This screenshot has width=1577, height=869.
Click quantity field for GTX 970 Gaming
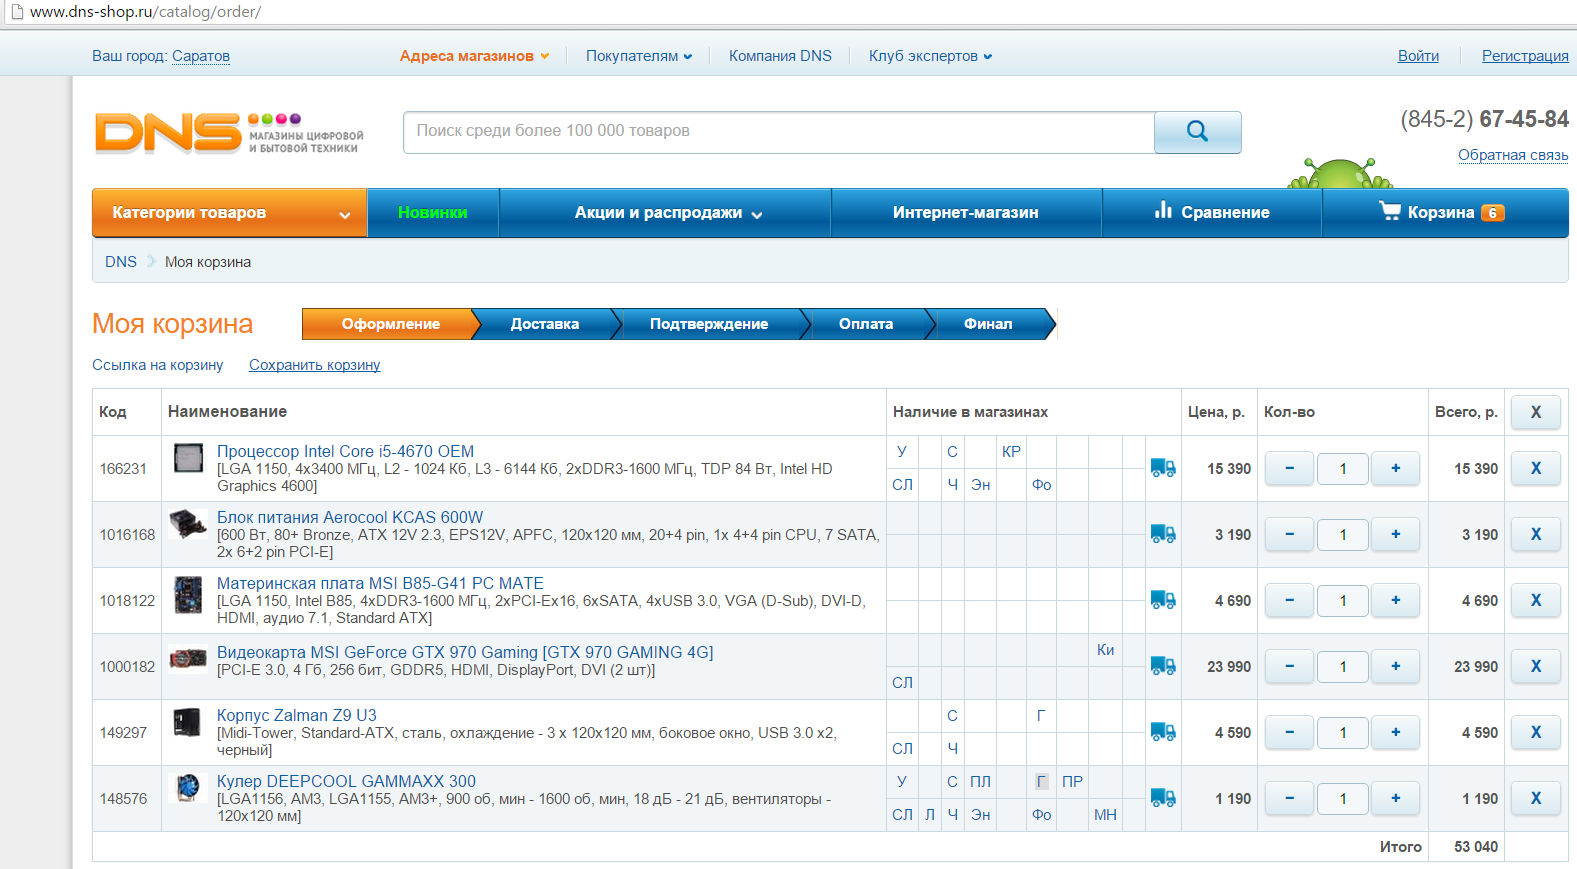point(1343,666)
